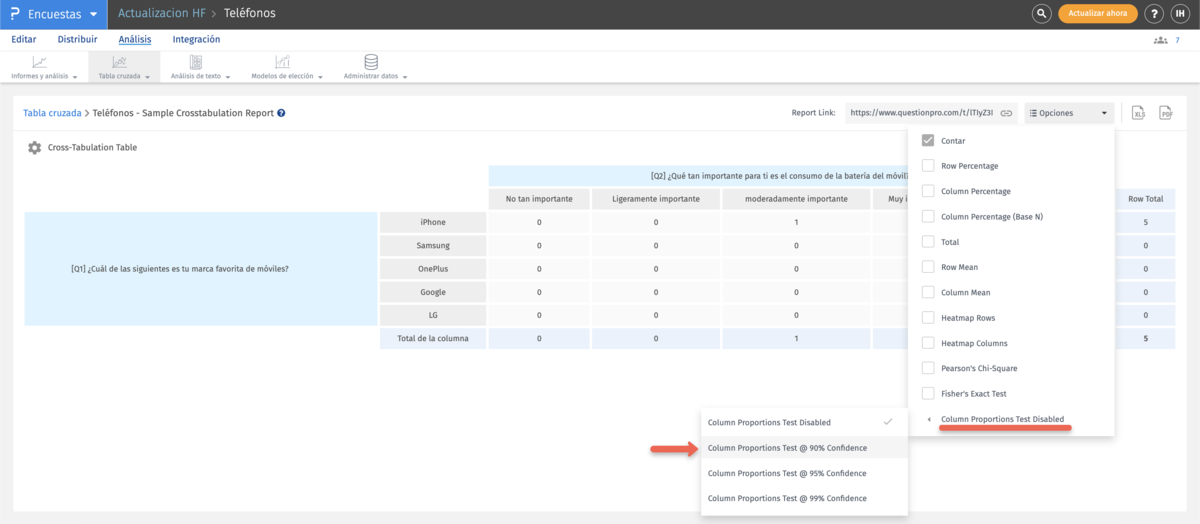Export report as PDF file
The width and height of the screenshot is (1200, 524).
click(x=1165, y=113)
